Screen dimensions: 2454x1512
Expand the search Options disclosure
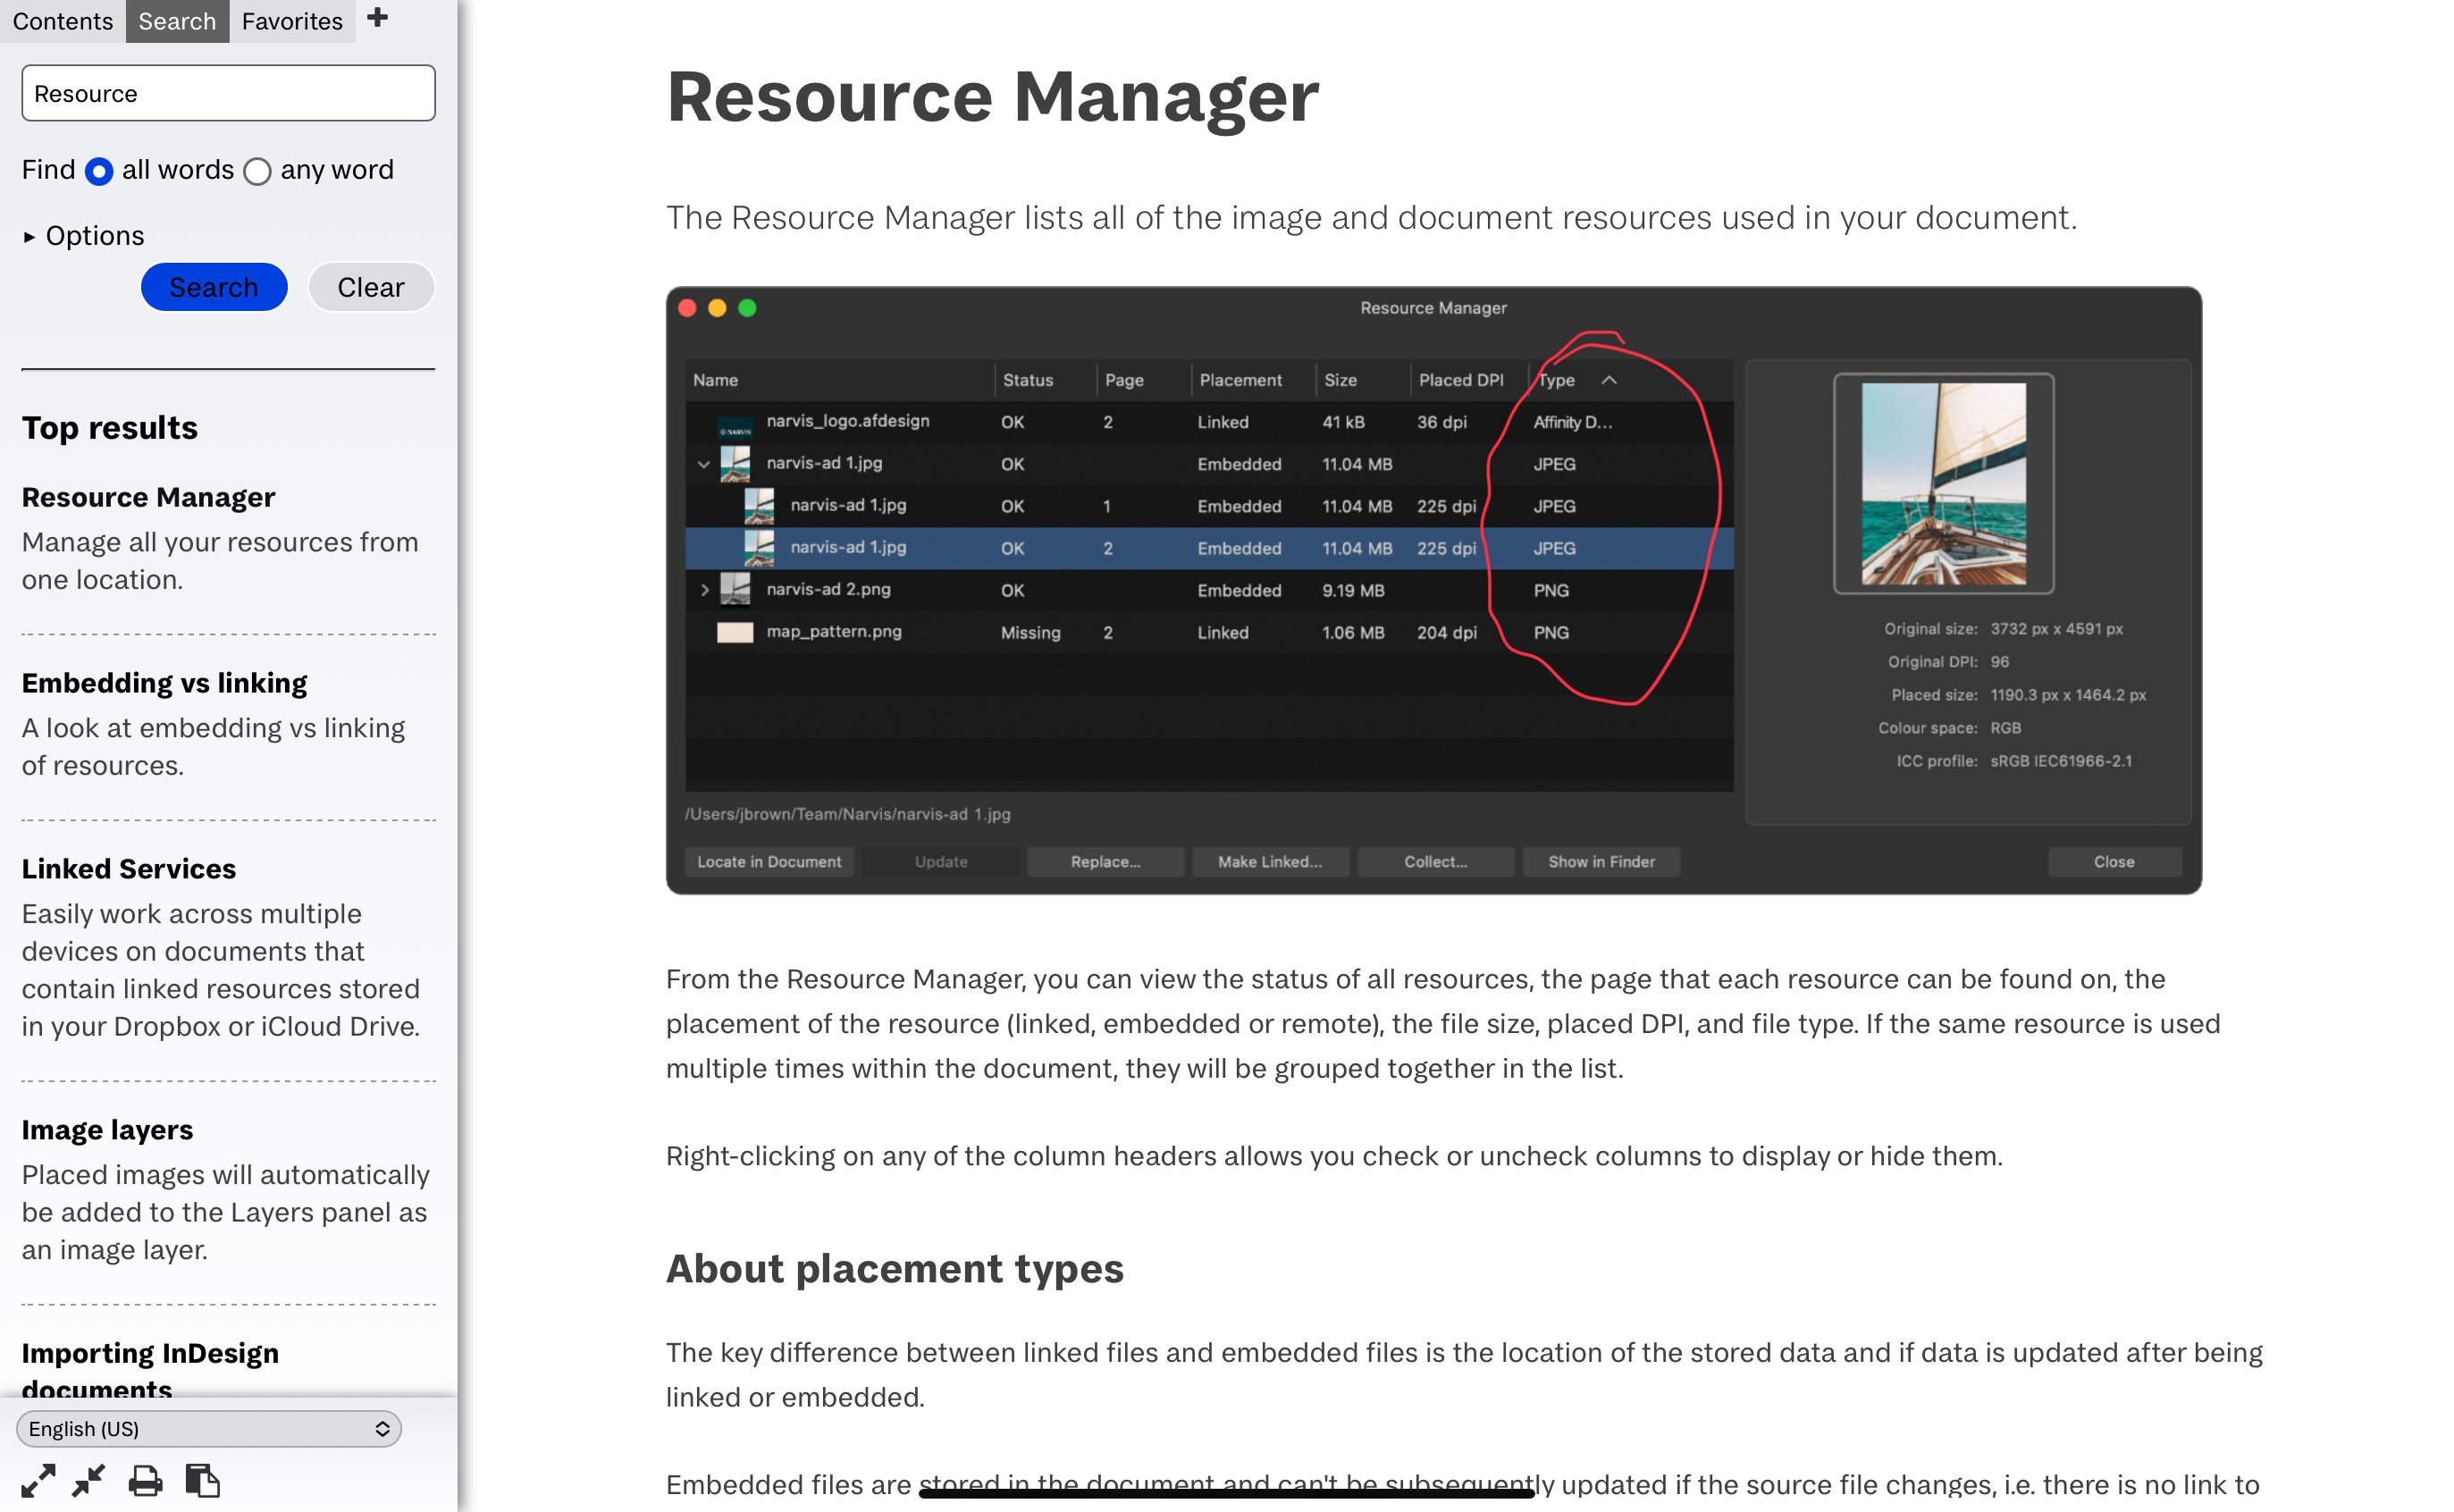tap(84, 236)
